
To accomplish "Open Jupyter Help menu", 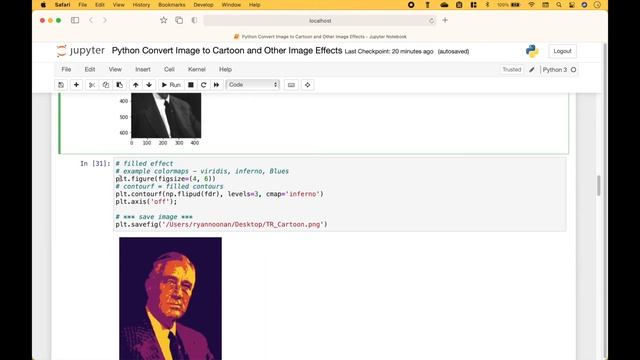I will [x=225, y=69].
